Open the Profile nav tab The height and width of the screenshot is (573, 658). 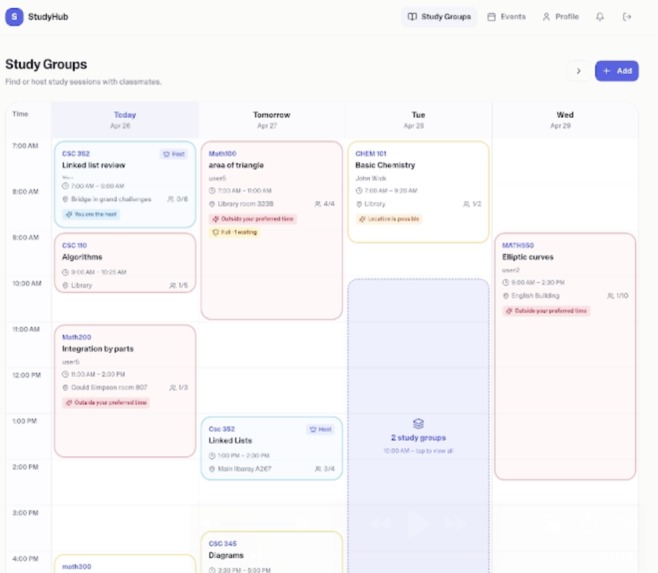[561, 17]
